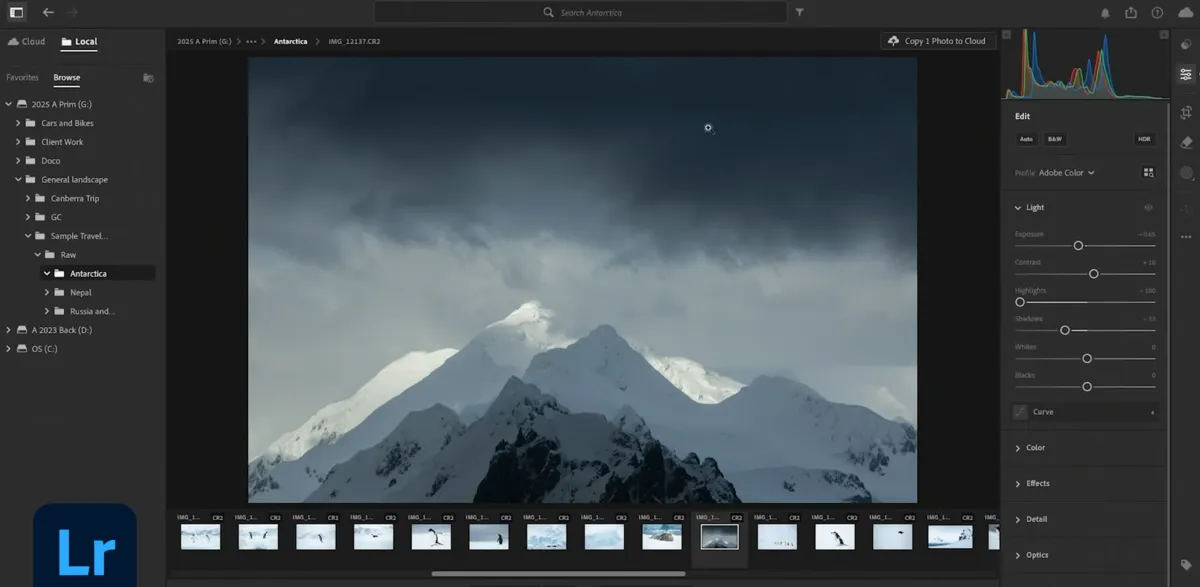Click the Search Antarctica field
Screen dimensions: 1200x587
click(x=582, y=12)
